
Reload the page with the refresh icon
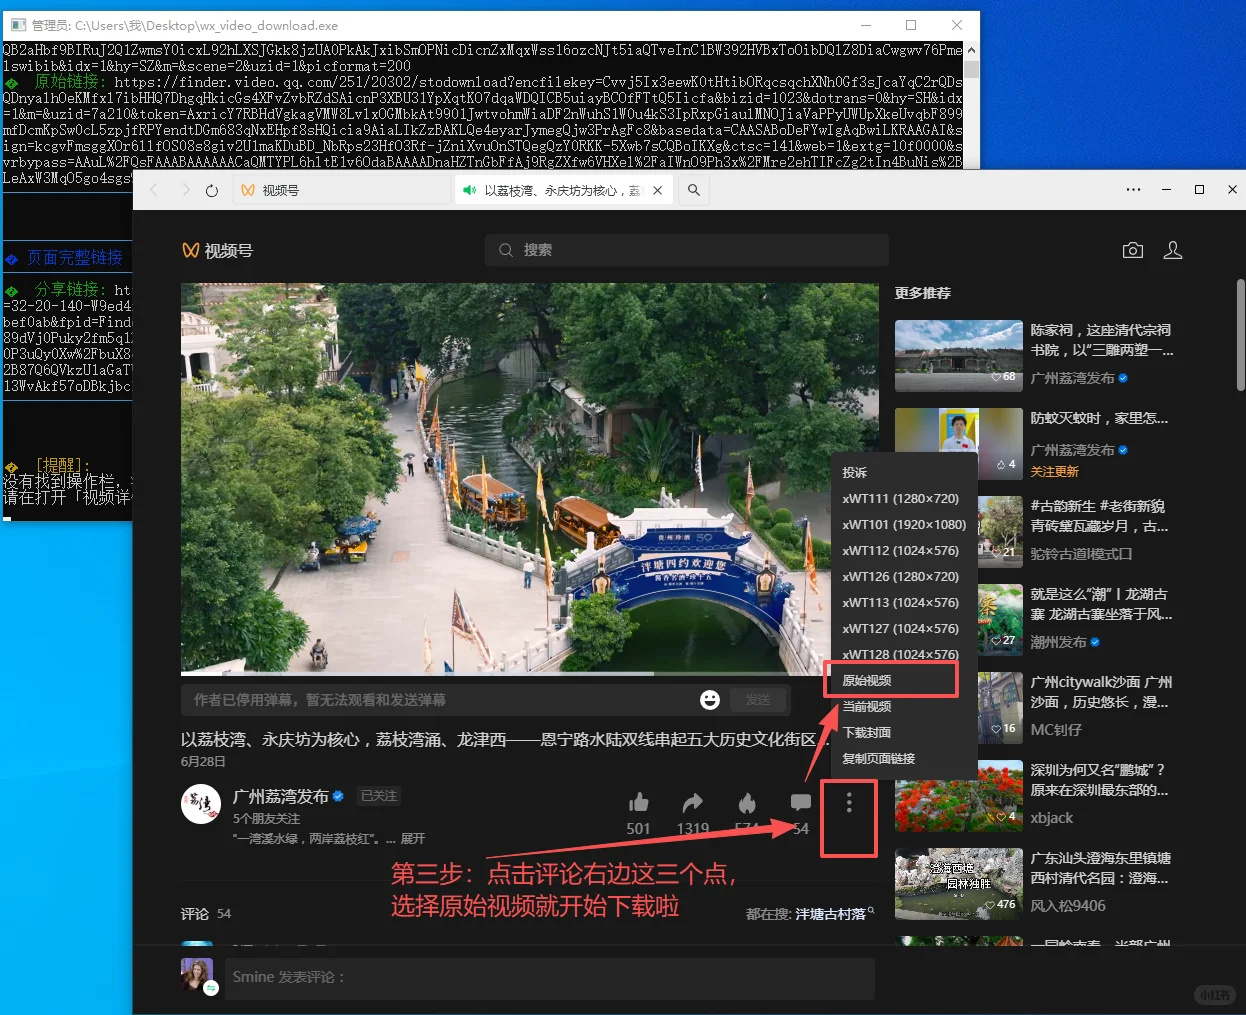pos(212,190)
